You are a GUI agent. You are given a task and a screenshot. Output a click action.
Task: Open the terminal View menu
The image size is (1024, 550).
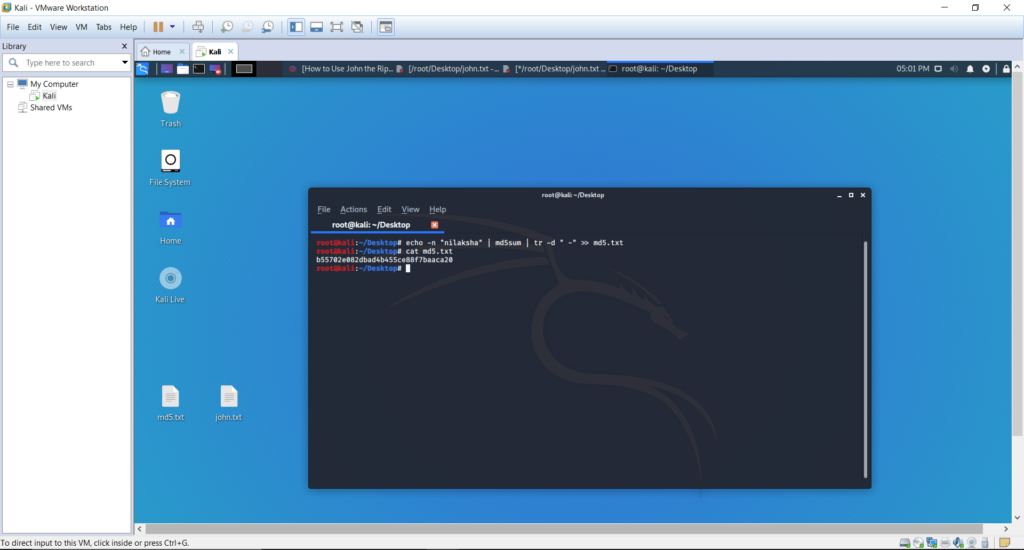click(x=410, y=210)
